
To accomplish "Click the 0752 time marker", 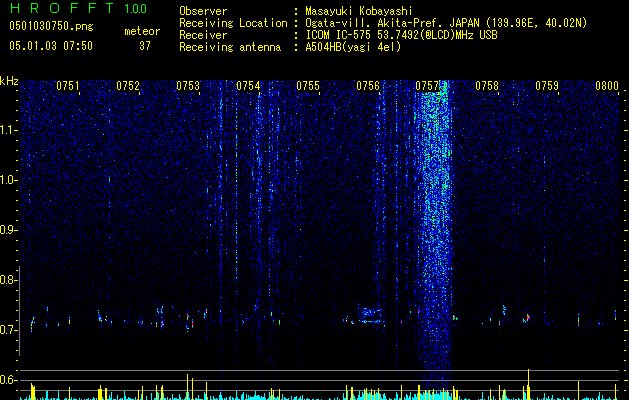I will [x=128, y=86].
